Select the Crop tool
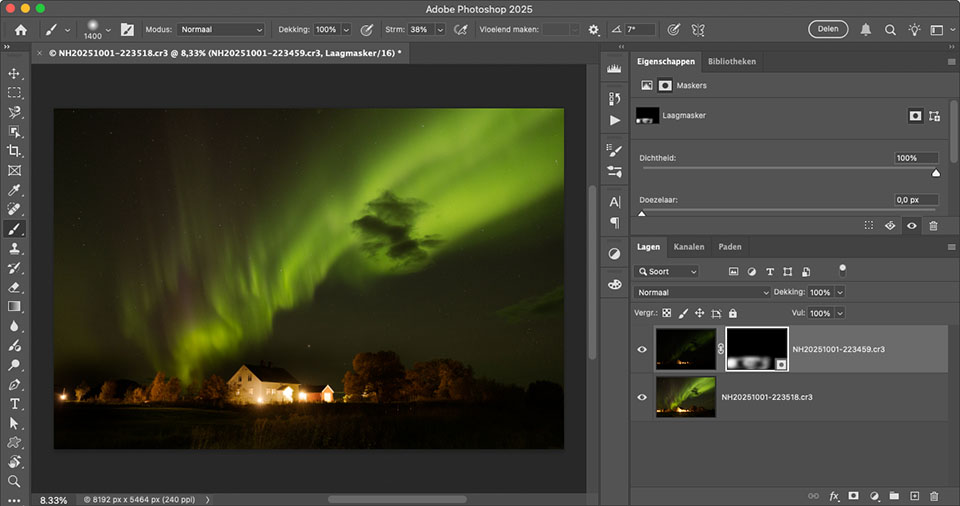This screenshot has width=960, height=506. 14,151
